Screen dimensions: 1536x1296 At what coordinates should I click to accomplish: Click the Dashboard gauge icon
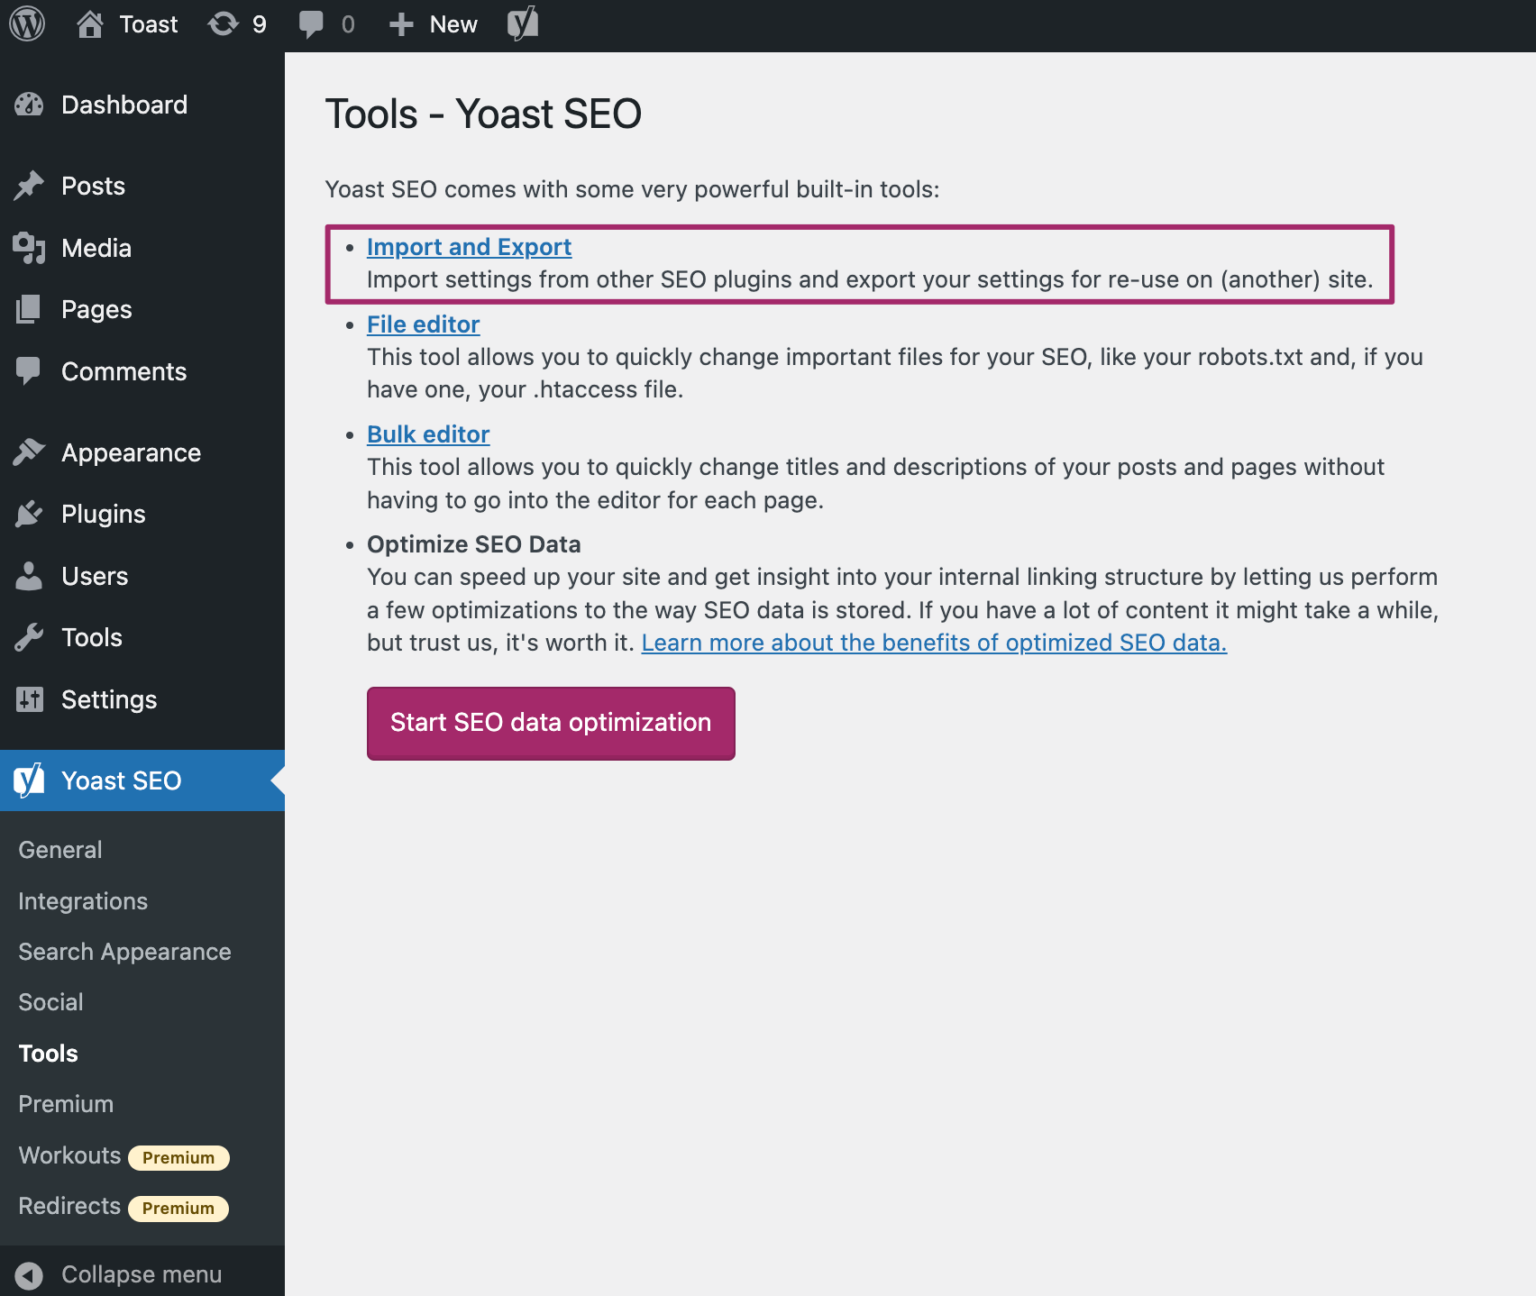point(30,104)
